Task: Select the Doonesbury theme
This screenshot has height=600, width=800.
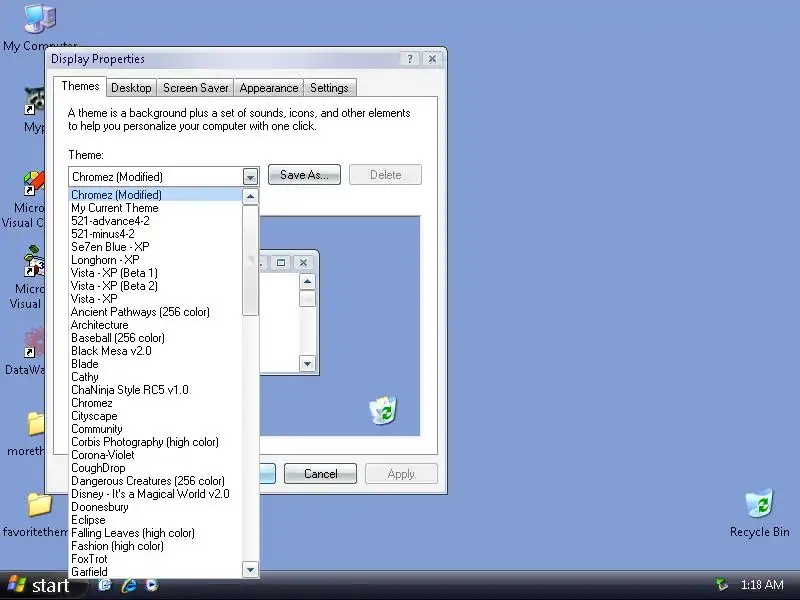Action: (x=156, y=507)
